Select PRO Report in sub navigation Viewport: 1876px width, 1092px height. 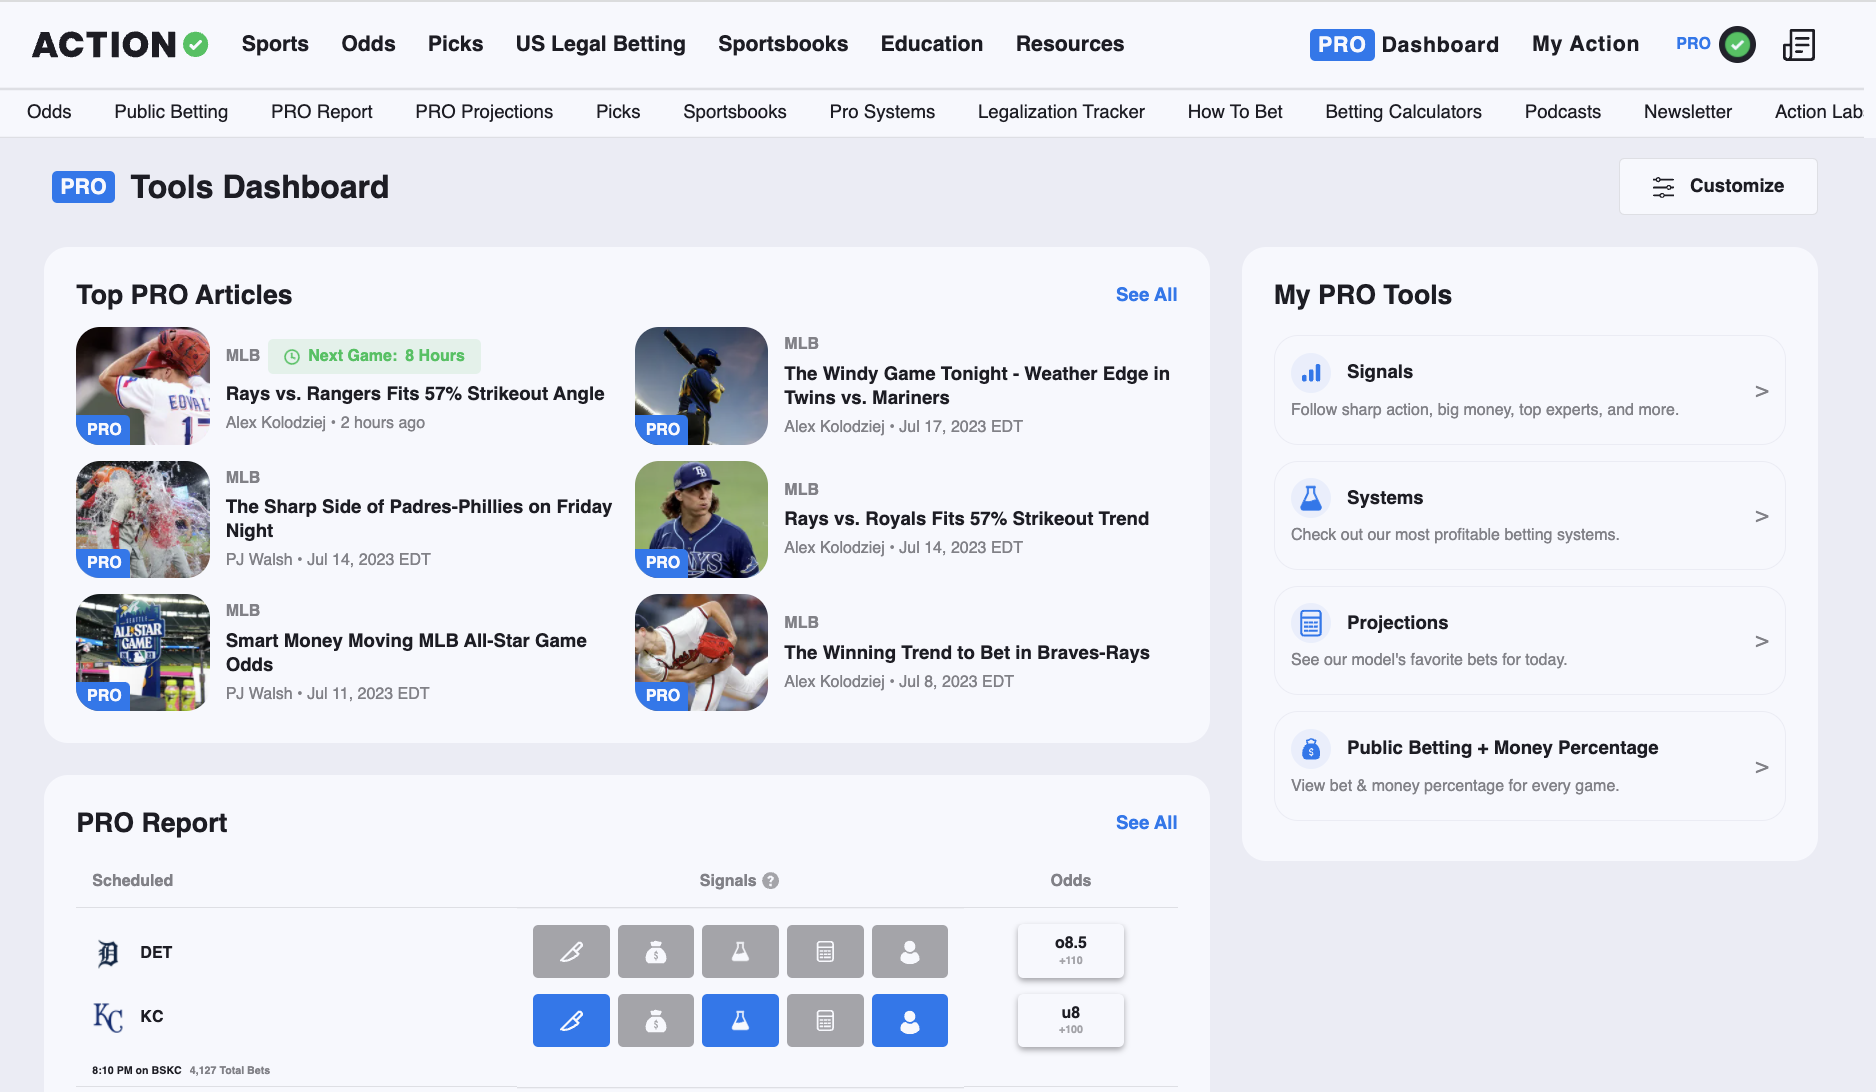point(321,112)
